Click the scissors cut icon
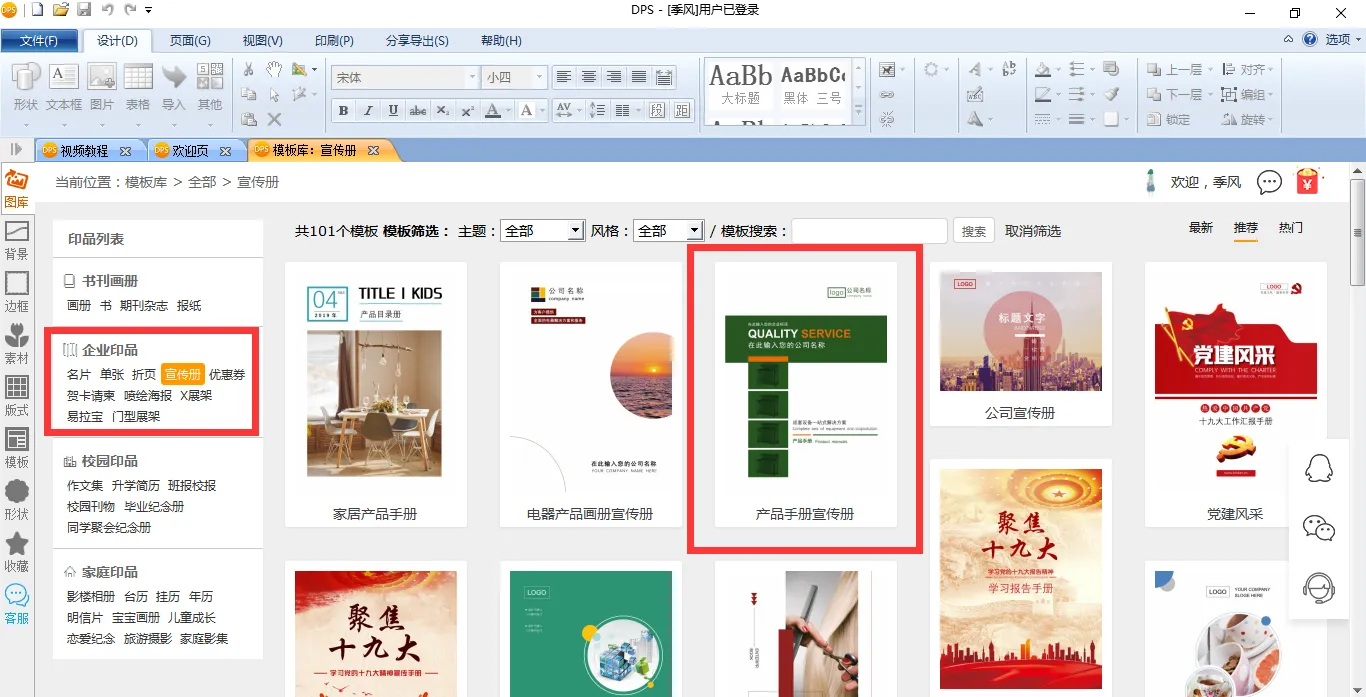Screen dimensions: 1366x697 [249, 69]
